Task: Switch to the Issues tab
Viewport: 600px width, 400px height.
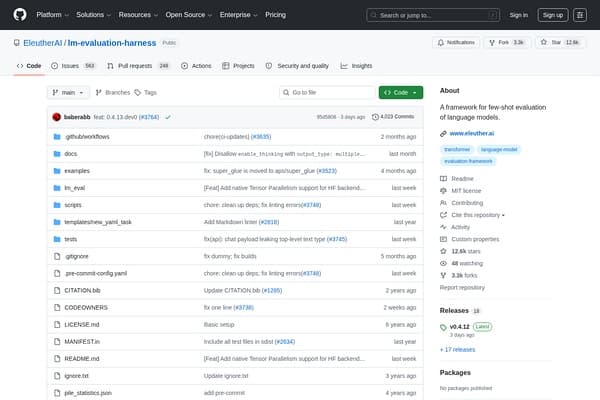Action: (x=73, y=66)
